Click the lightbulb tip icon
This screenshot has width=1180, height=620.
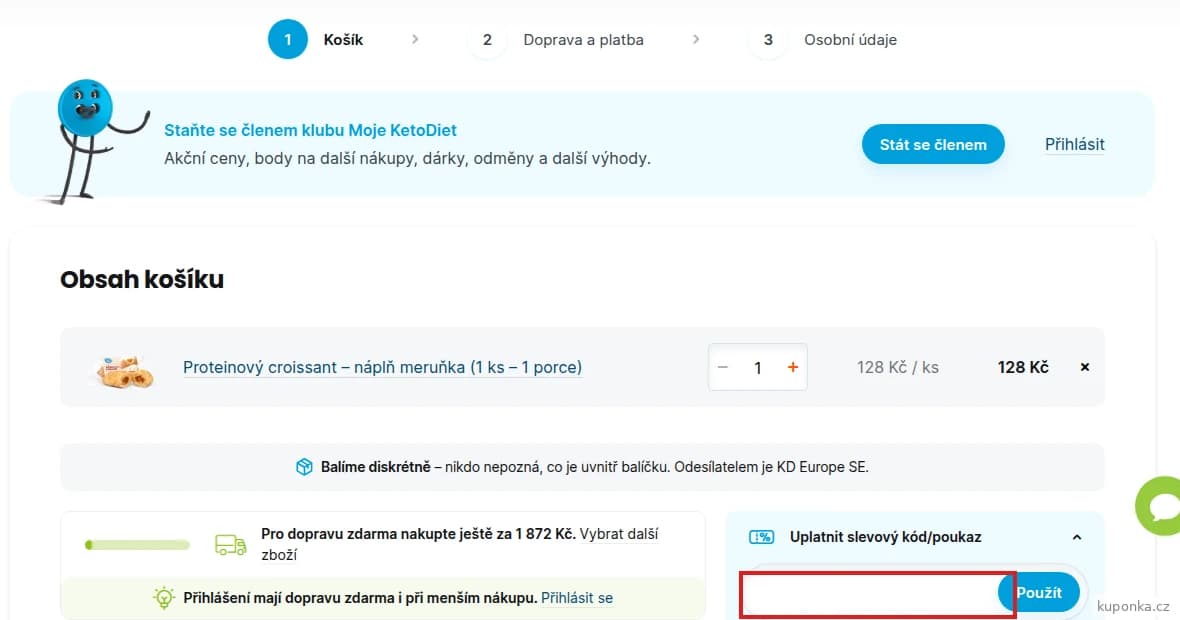tap(163, 598)
